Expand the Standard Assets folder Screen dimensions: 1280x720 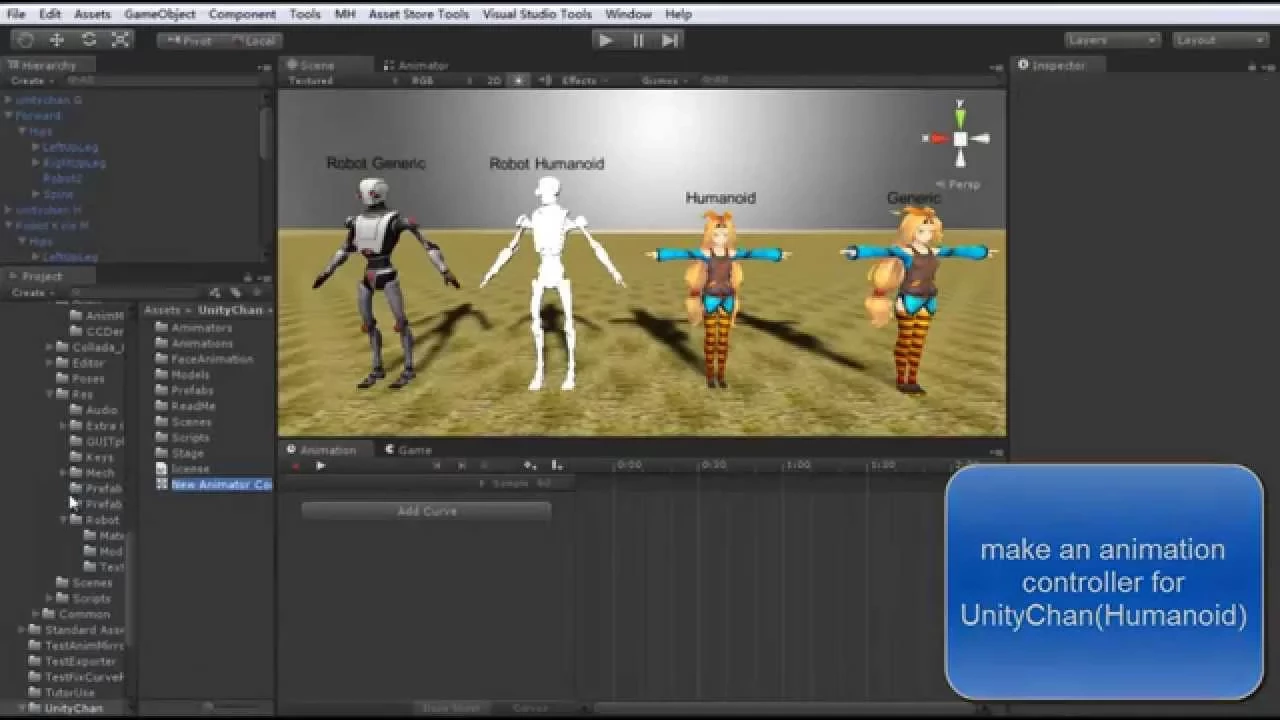pos(23,630)
